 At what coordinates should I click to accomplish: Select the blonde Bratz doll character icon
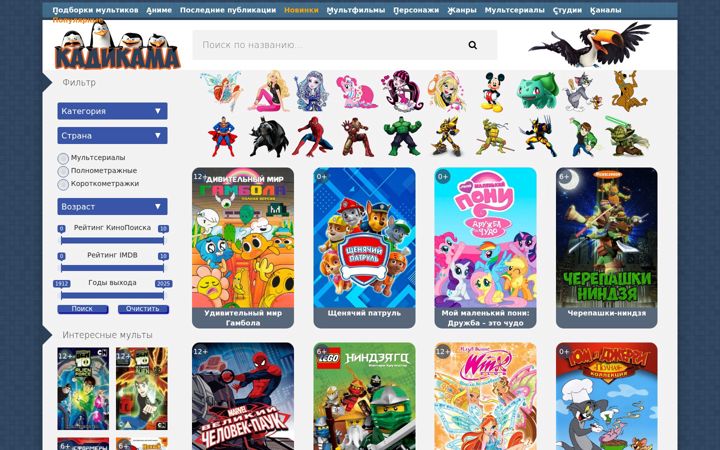point(447,91)
